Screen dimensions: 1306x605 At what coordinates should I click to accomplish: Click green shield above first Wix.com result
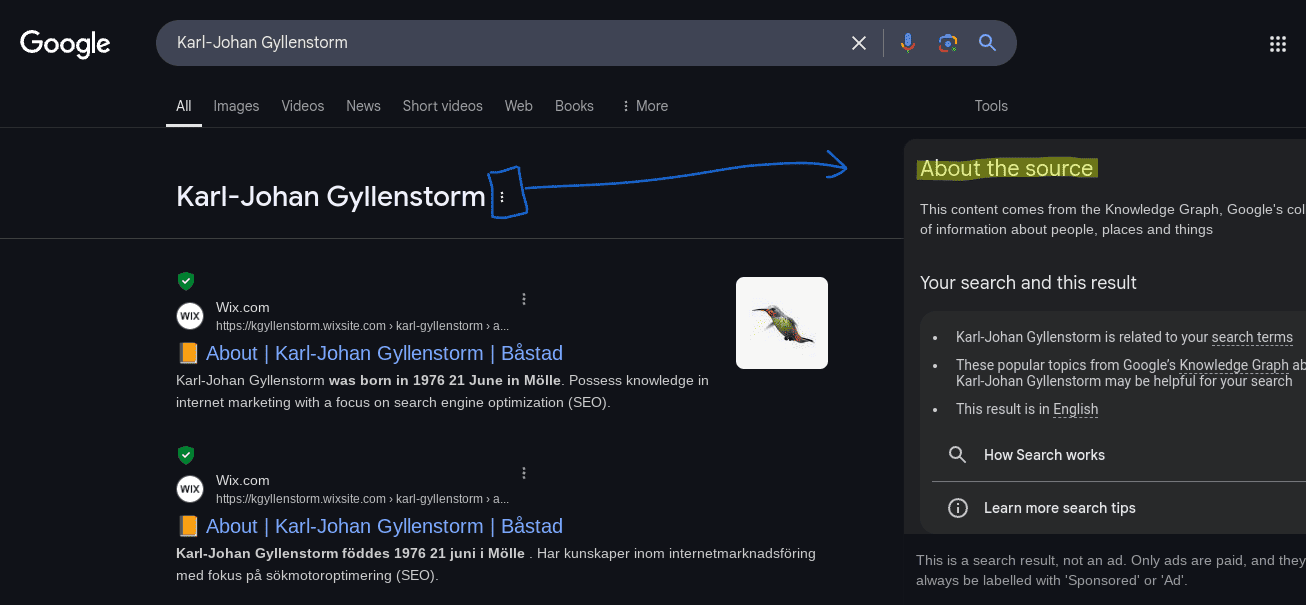(186, 281)
